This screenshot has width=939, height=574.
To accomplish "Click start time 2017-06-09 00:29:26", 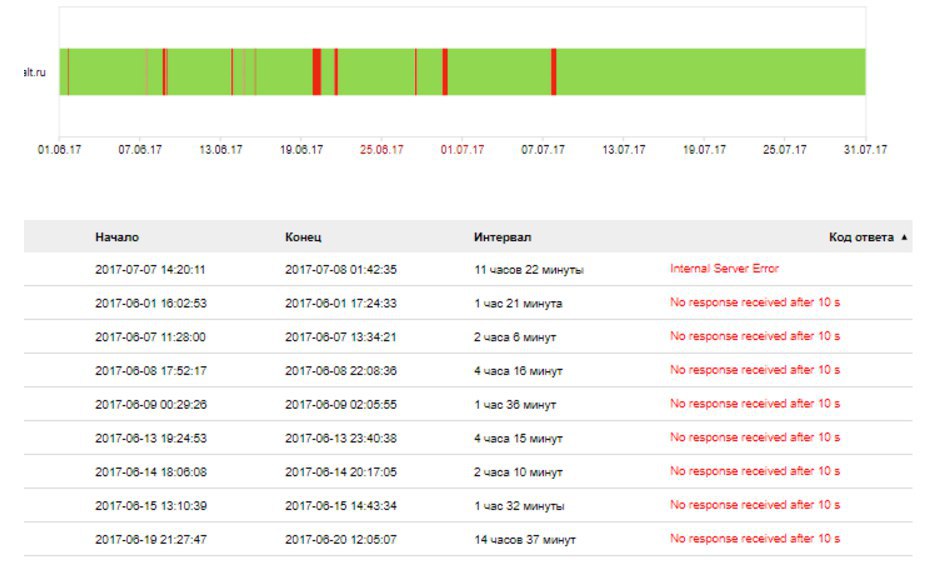I will click(151, 404).
